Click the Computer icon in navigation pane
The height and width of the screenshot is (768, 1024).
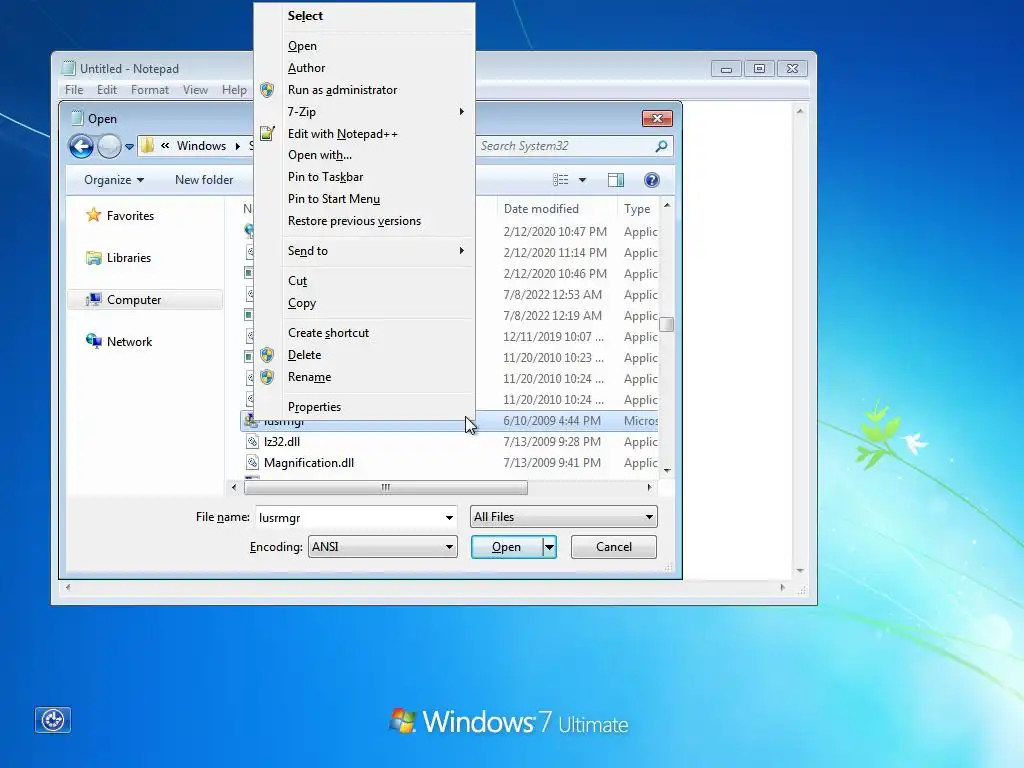tap(93, 299)
